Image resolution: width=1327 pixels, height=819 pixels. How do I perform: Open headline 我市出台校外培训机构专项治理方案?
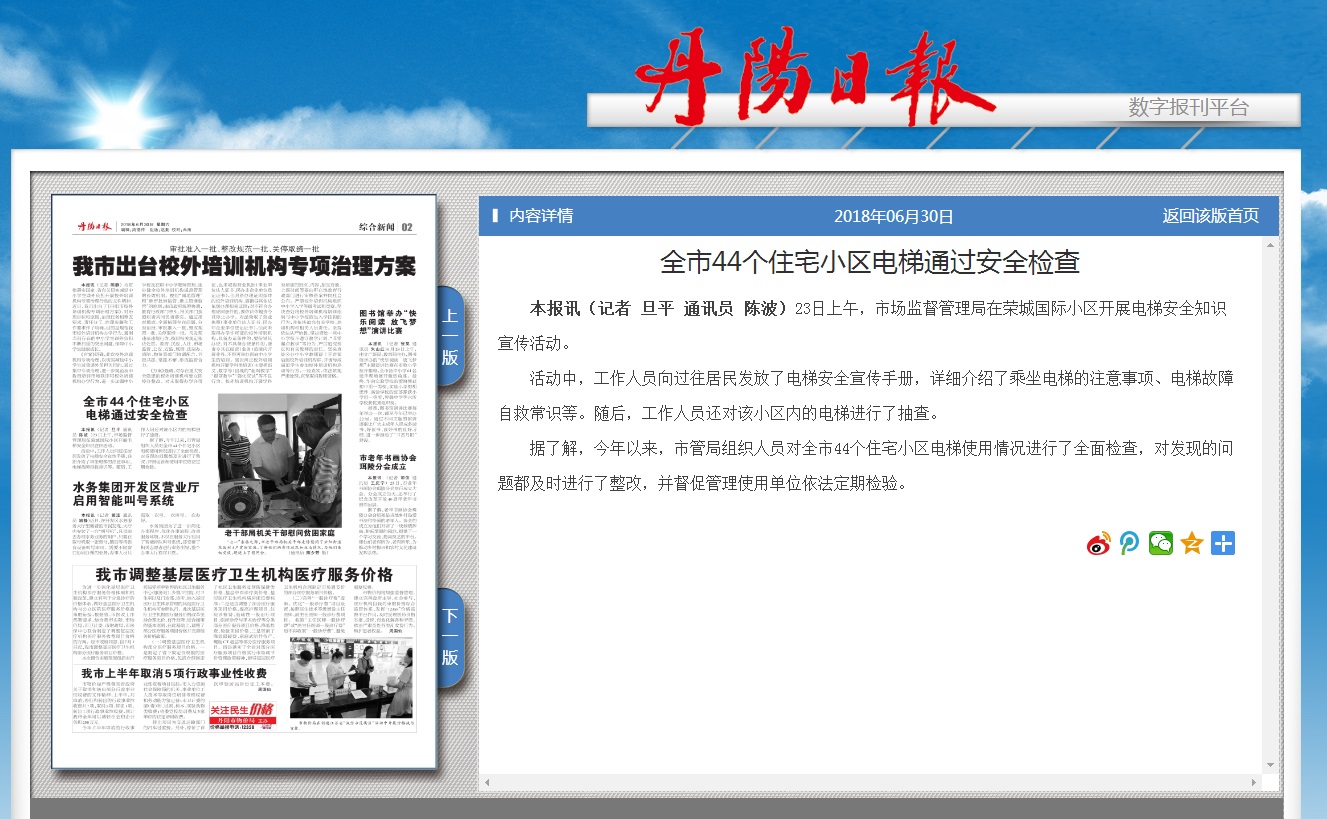[x=243, y=267]
